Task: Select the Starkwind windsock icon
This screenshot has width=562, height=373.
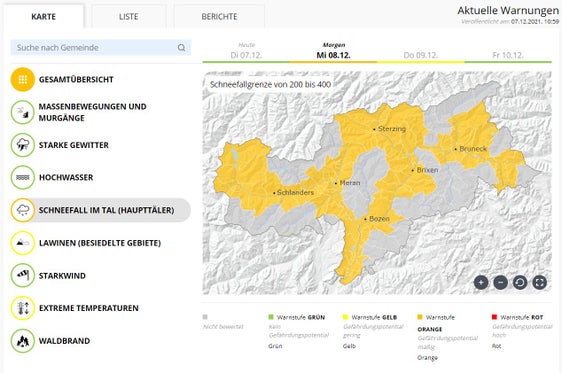Action: [x=23, y=276]
